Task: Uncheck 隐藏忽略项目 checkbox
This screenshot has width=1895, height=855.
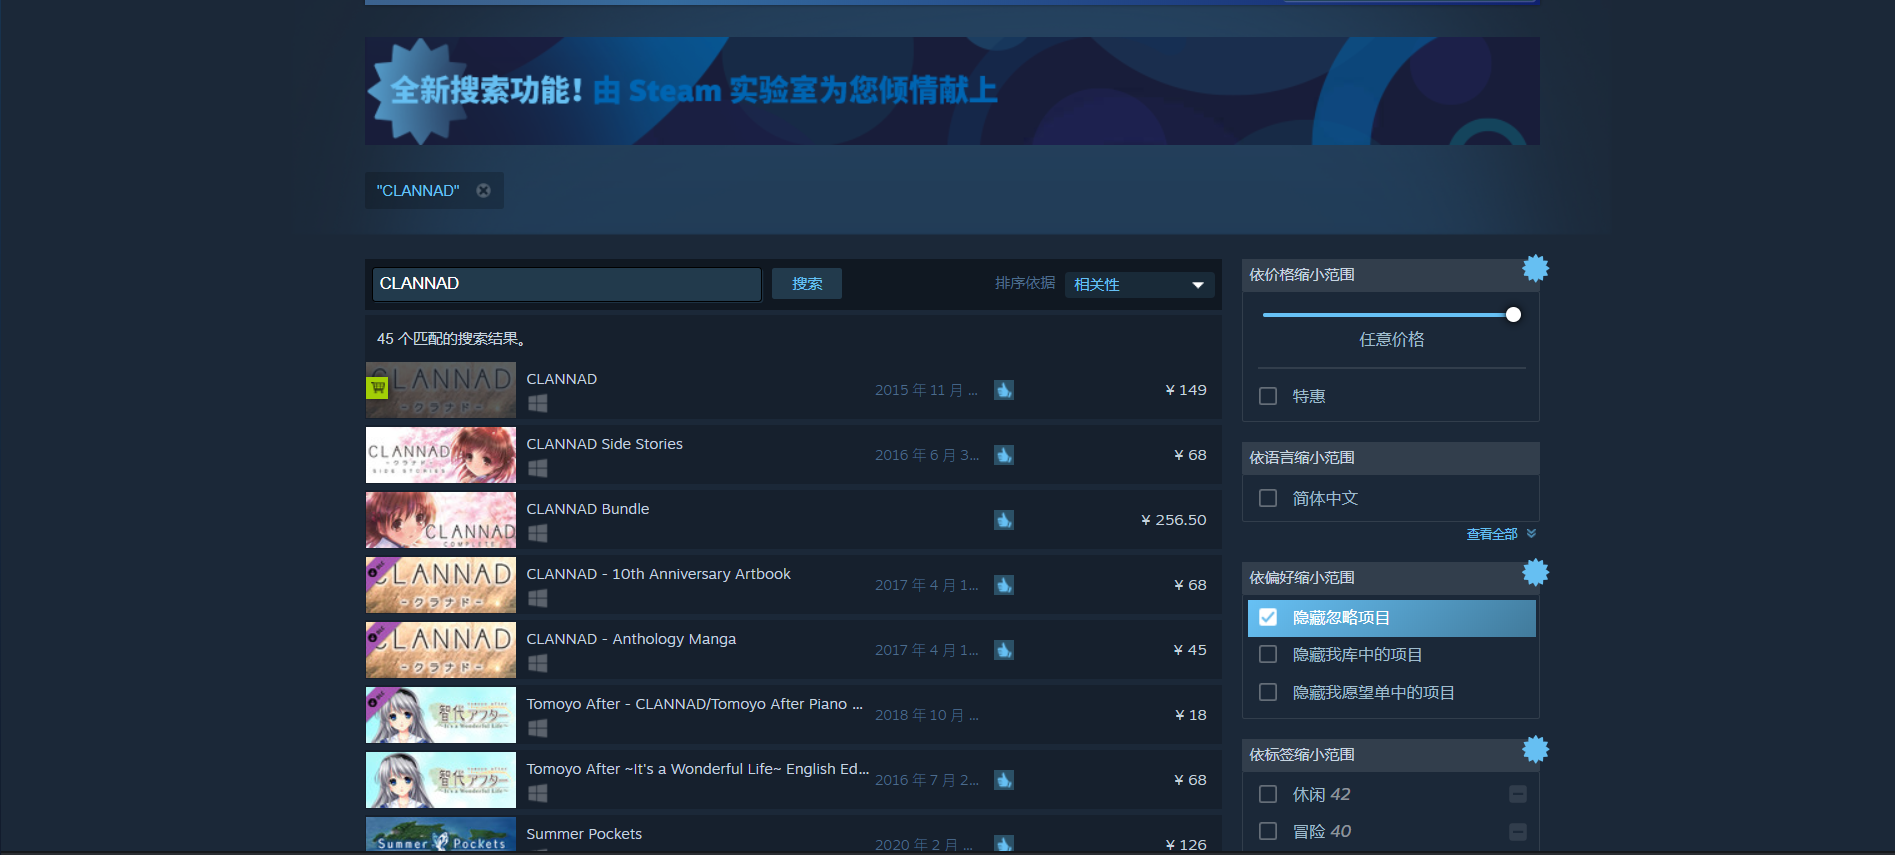Action: pos(1268,617)
